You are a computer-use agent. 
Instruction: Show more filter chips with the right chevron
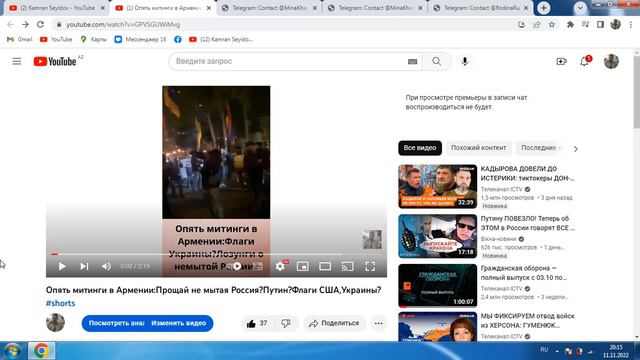(x=576, y=149)
